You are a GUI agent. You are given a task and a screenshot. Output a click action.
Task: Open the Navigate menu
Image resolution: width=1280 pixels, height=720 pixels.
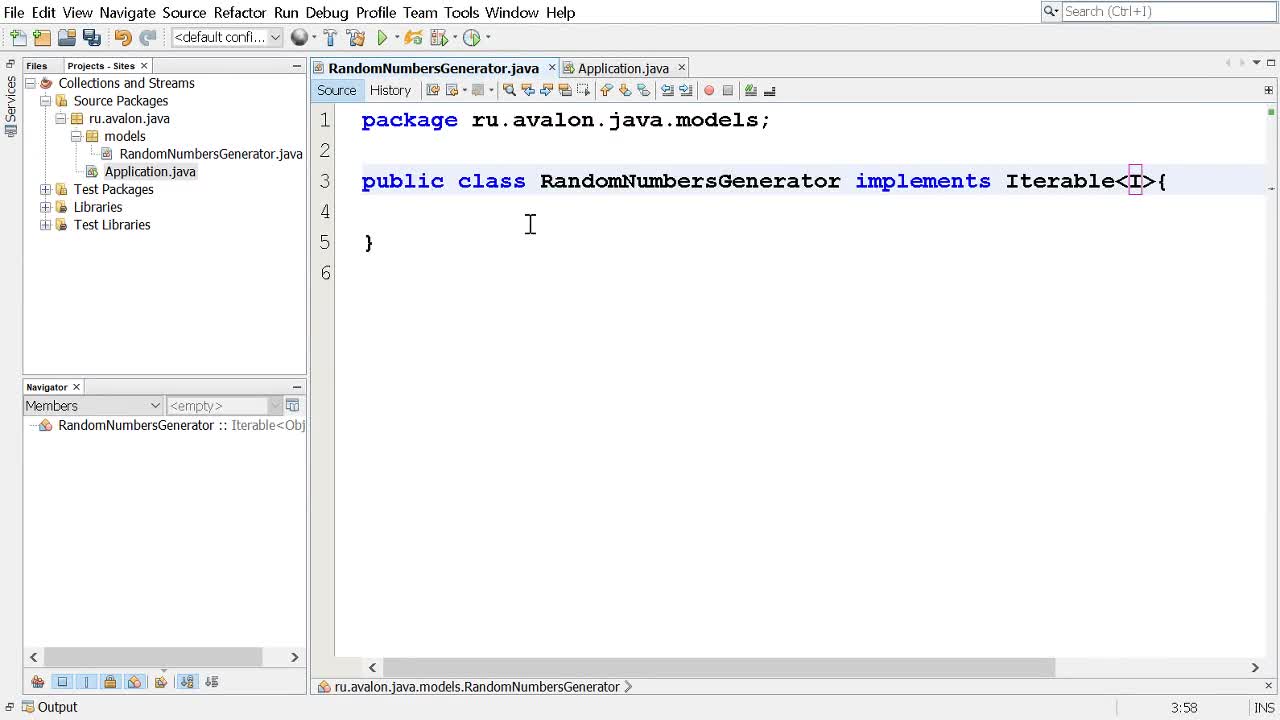tap(127, 12)
